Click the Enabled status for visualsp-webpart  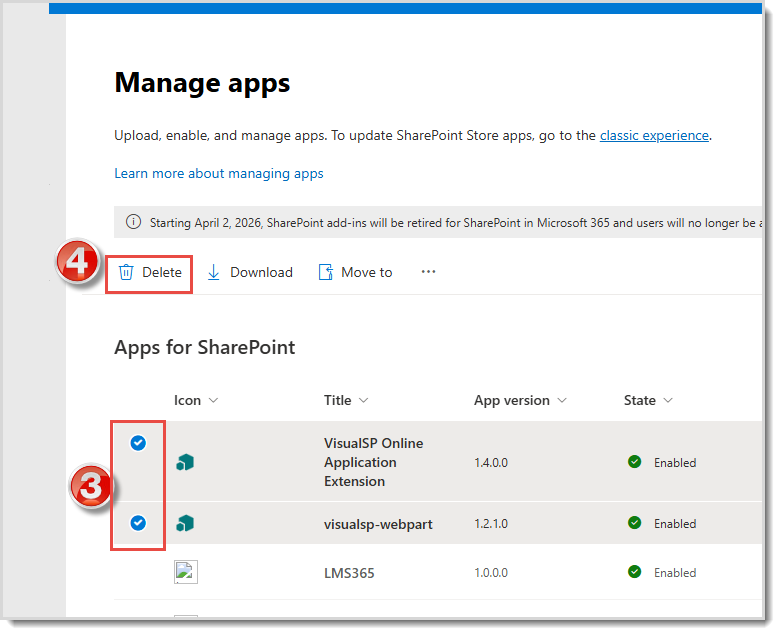point(674,524)
